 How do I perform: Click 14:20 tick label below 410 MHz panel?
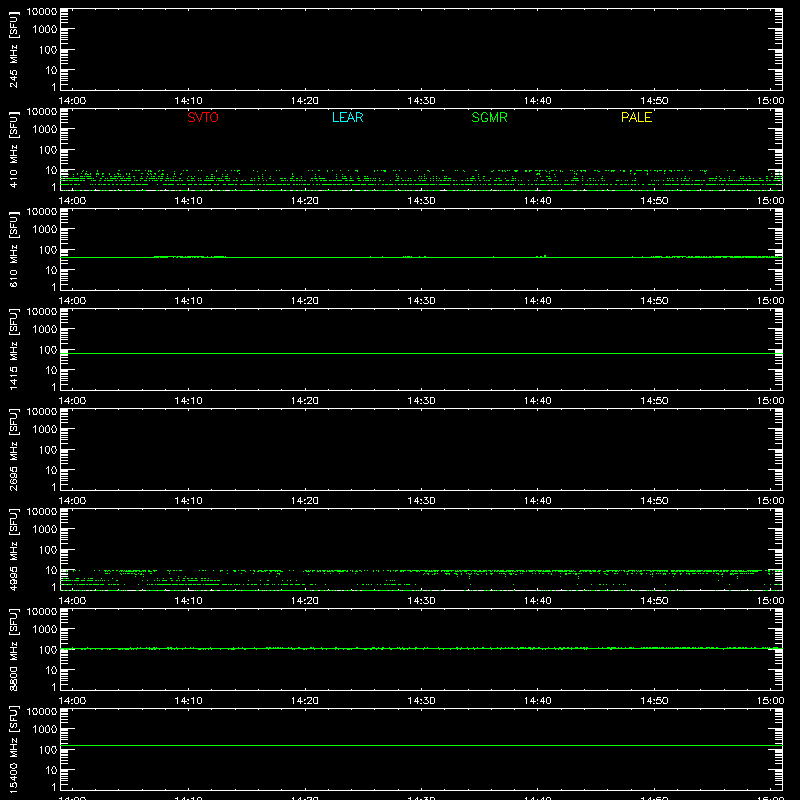305,201
